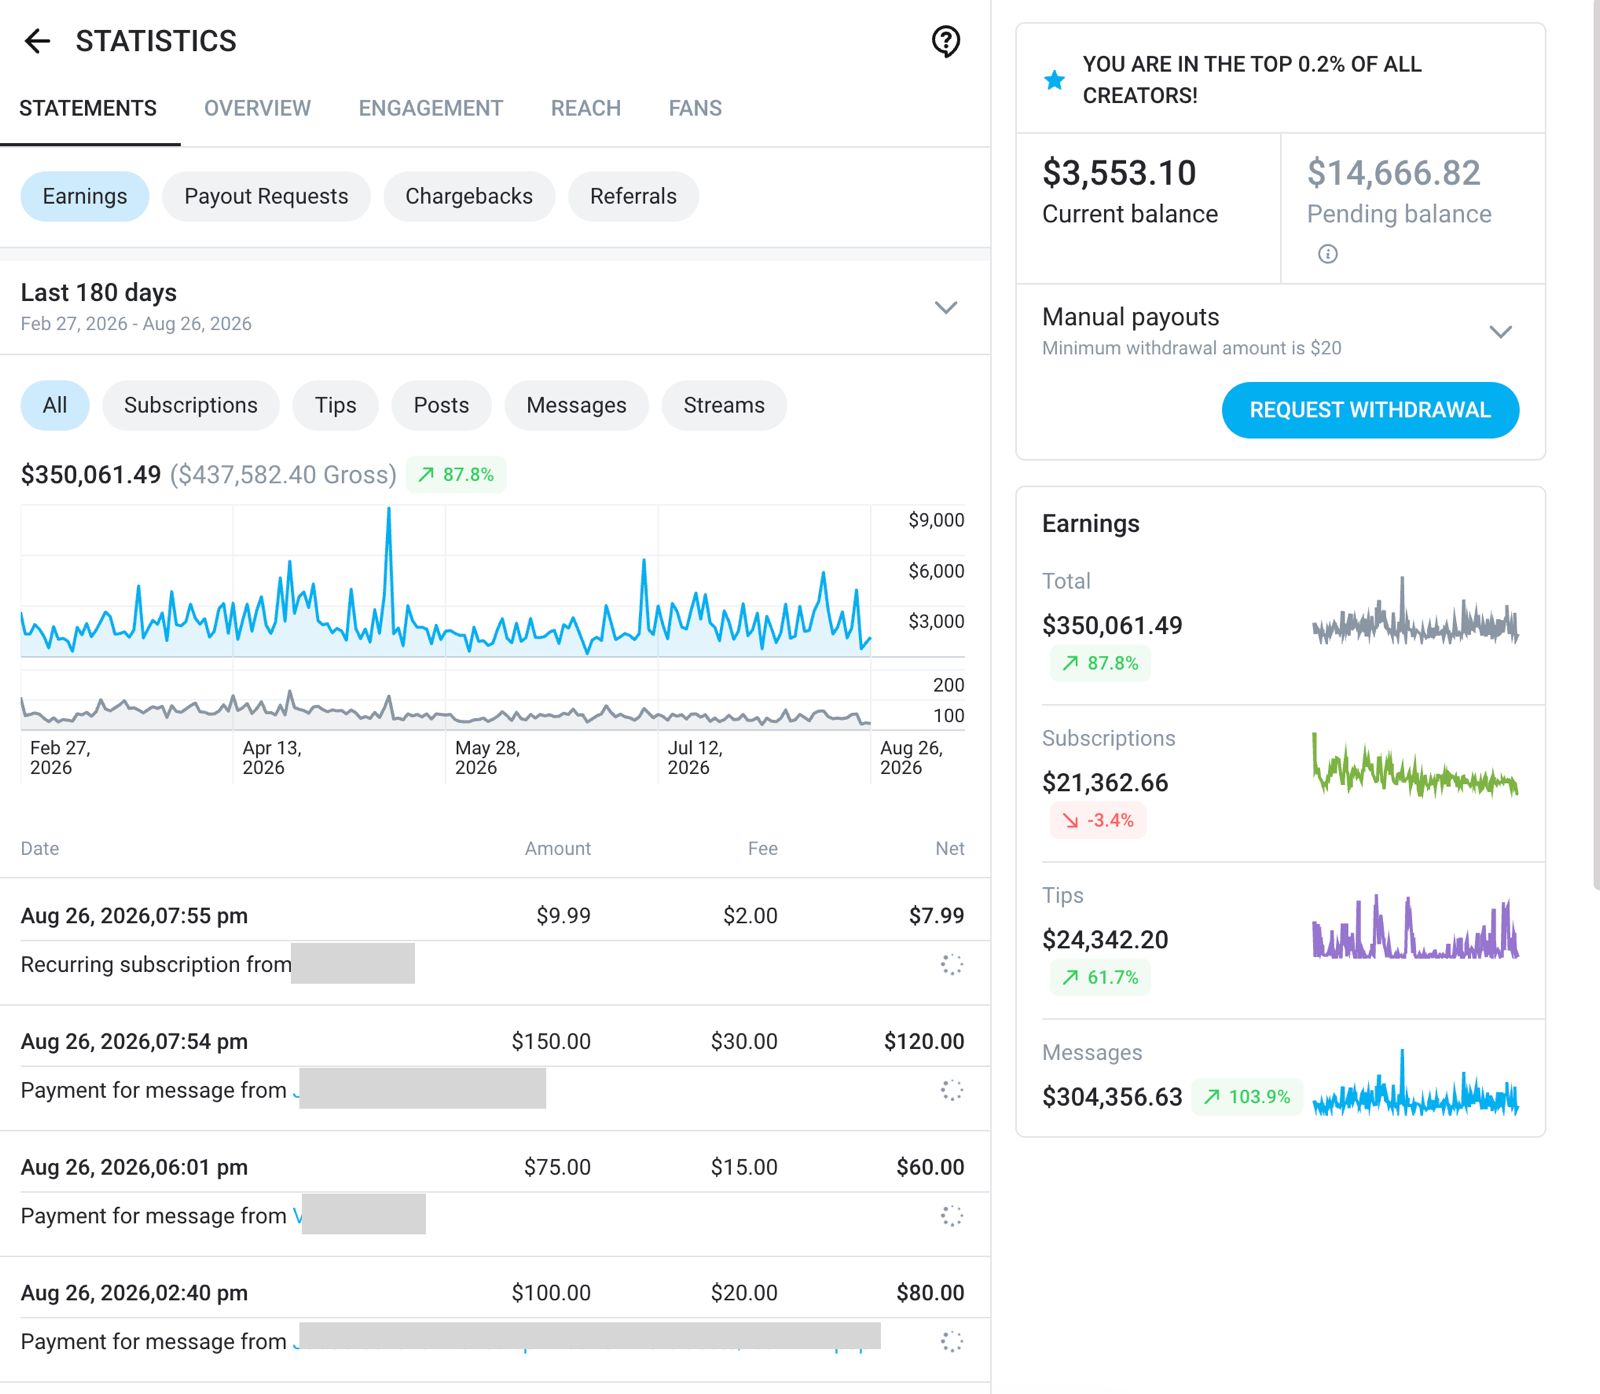
Task: Open the Chargebacks section
Action: 469,196
